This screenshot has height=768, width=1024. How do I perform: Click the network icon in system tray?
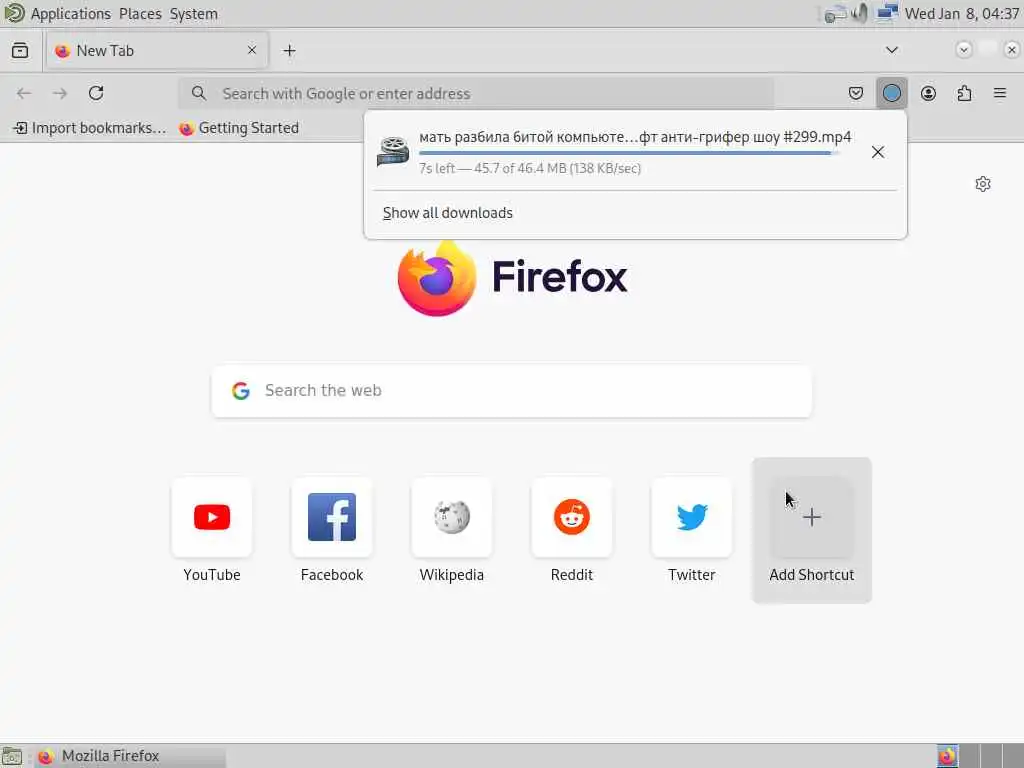click(886, 13)
